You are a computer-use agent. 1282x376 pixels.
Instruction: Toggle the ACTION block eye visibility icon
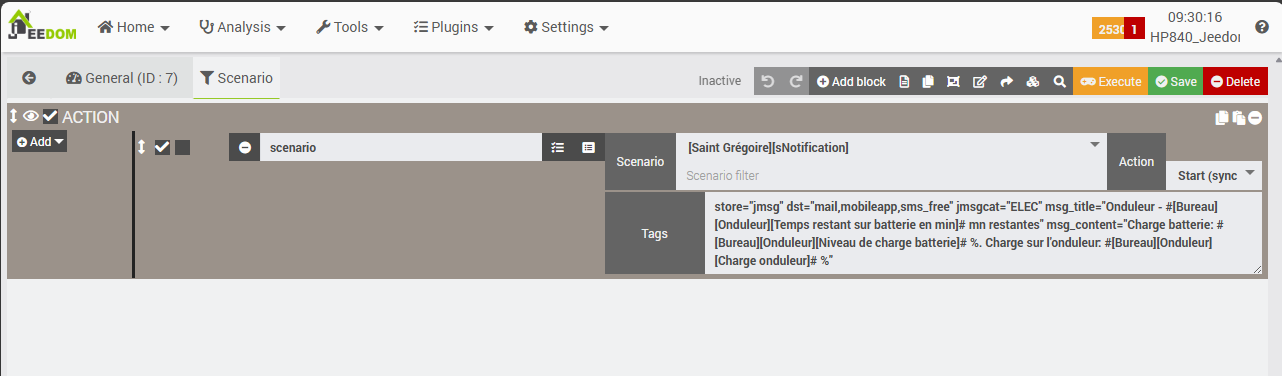(x=31, y=117)
